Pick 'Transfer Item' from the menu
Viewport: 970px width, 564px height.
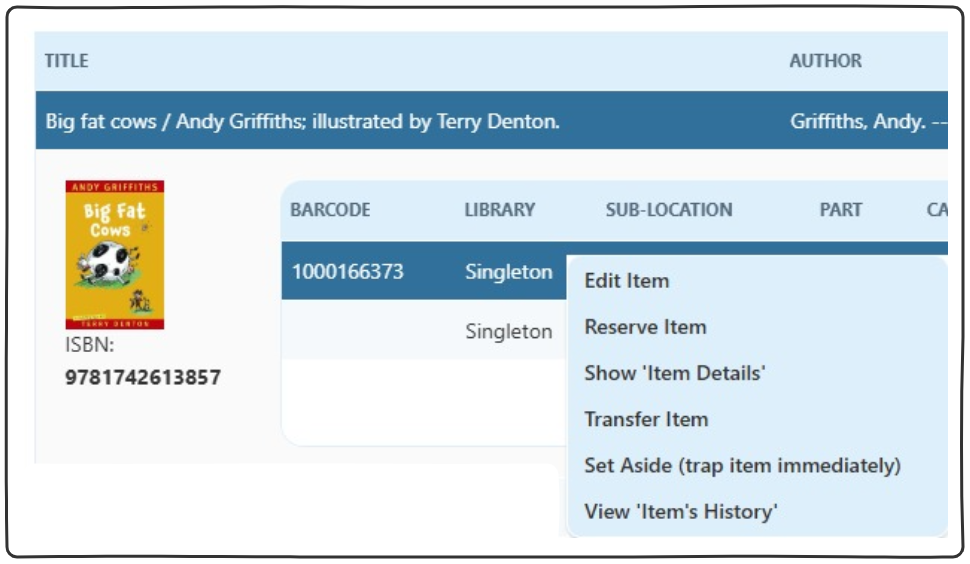click(646, 419)
